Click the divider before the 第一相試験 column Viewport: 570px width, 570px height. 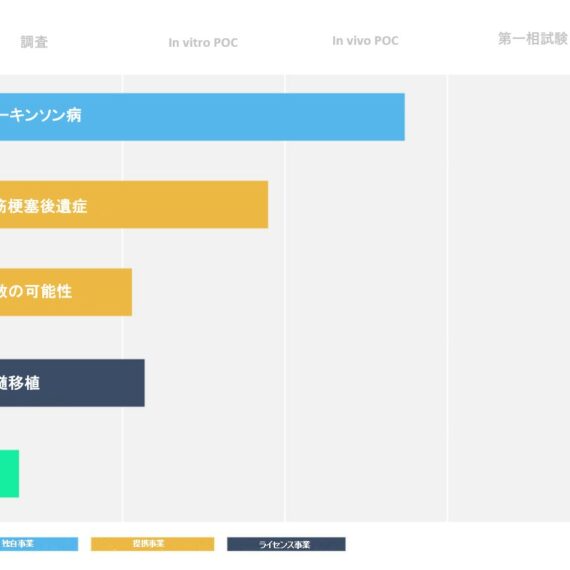(447, 298)
